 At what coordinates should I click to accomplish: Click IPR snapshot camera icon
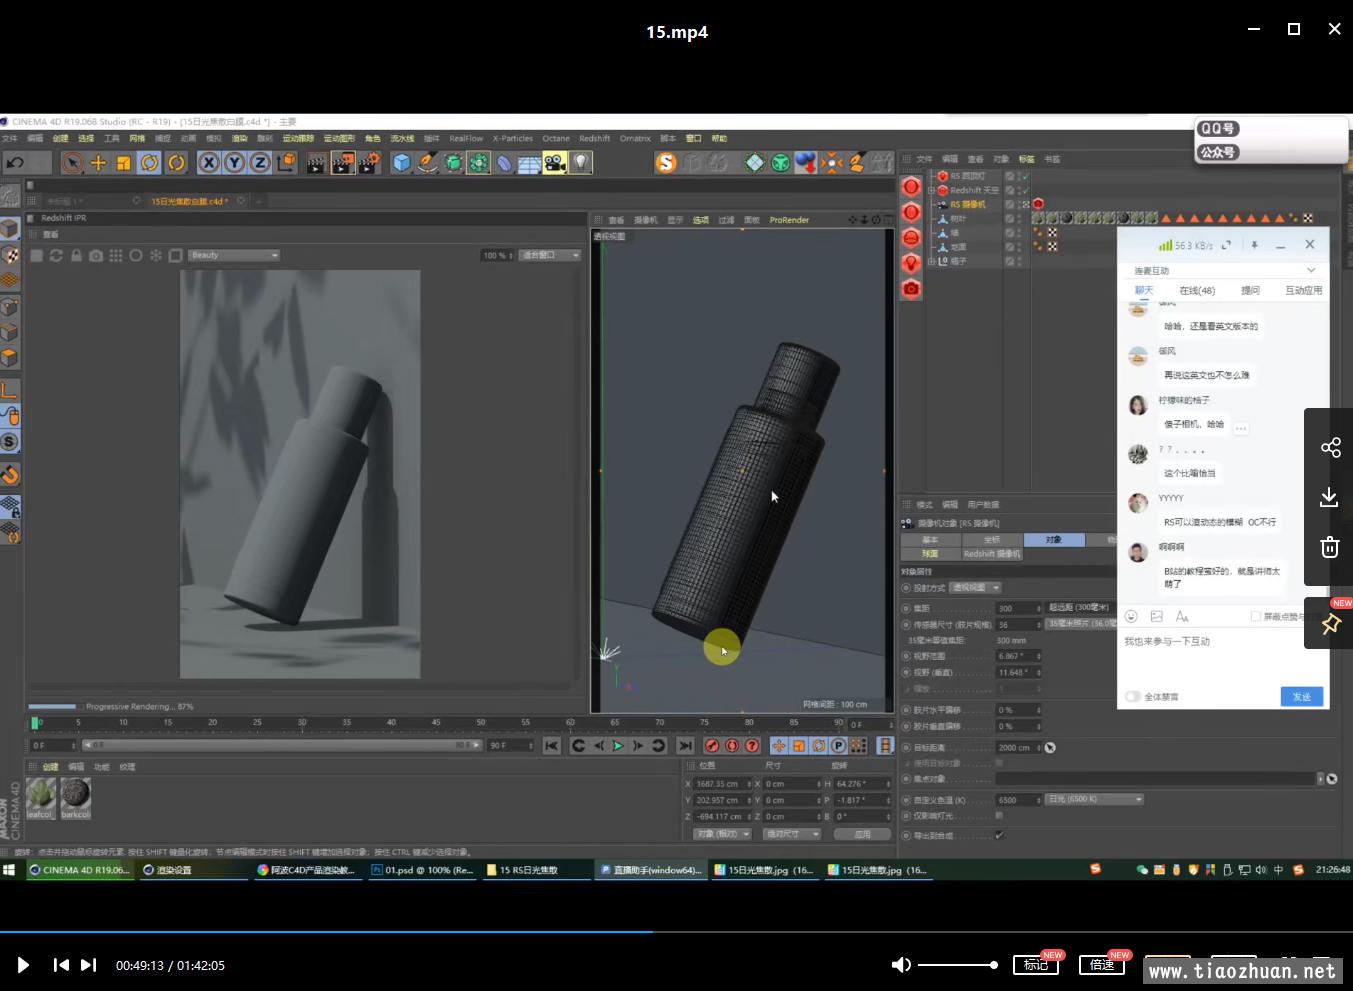click(x=96, y=255)
